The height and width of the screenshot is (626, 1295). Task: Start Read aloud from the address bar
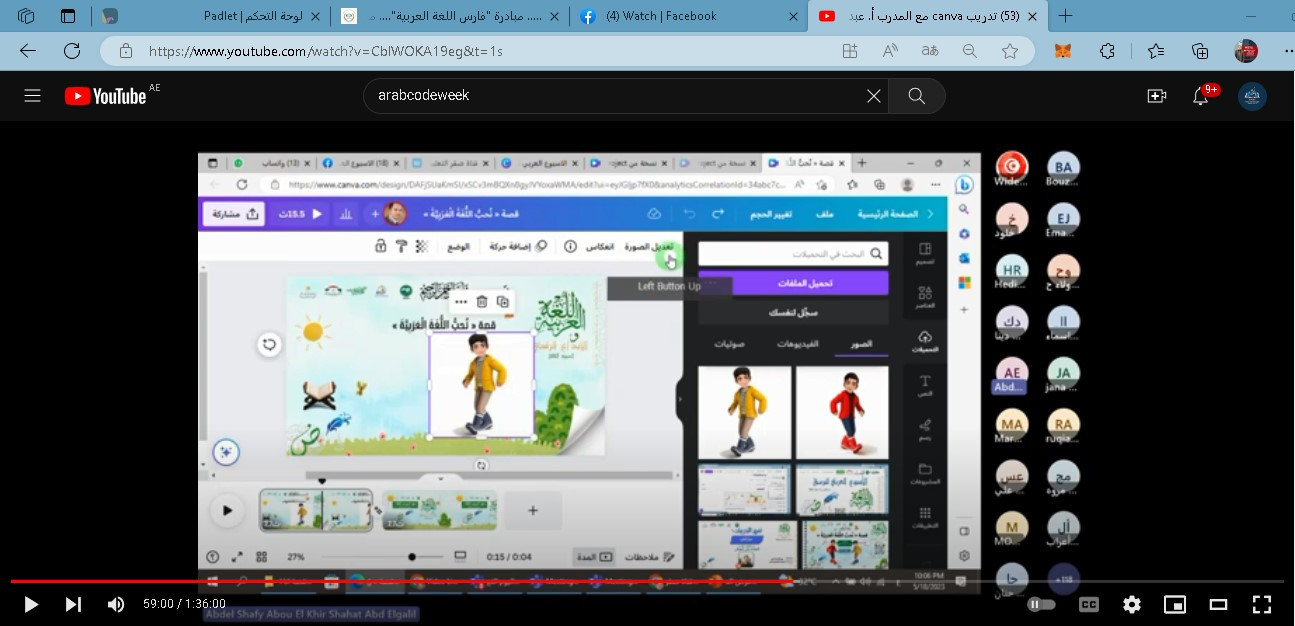point(890,51)
